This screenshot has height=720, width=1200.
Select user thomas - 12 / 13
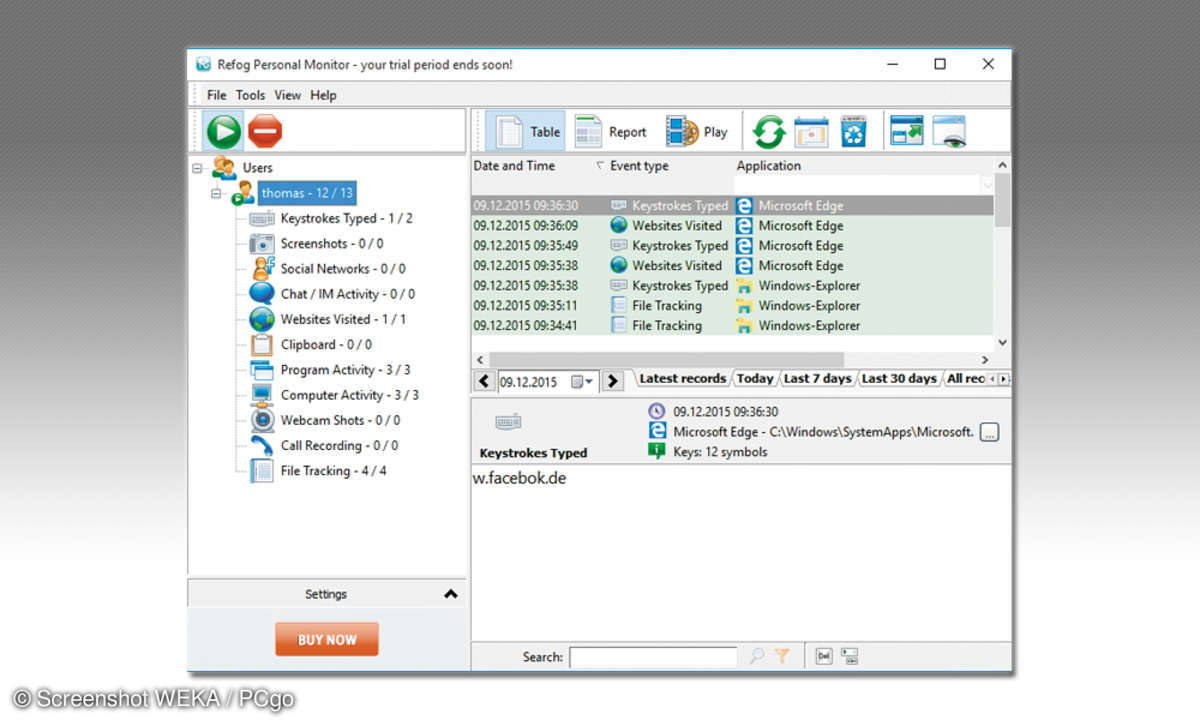tap(306, 193)
